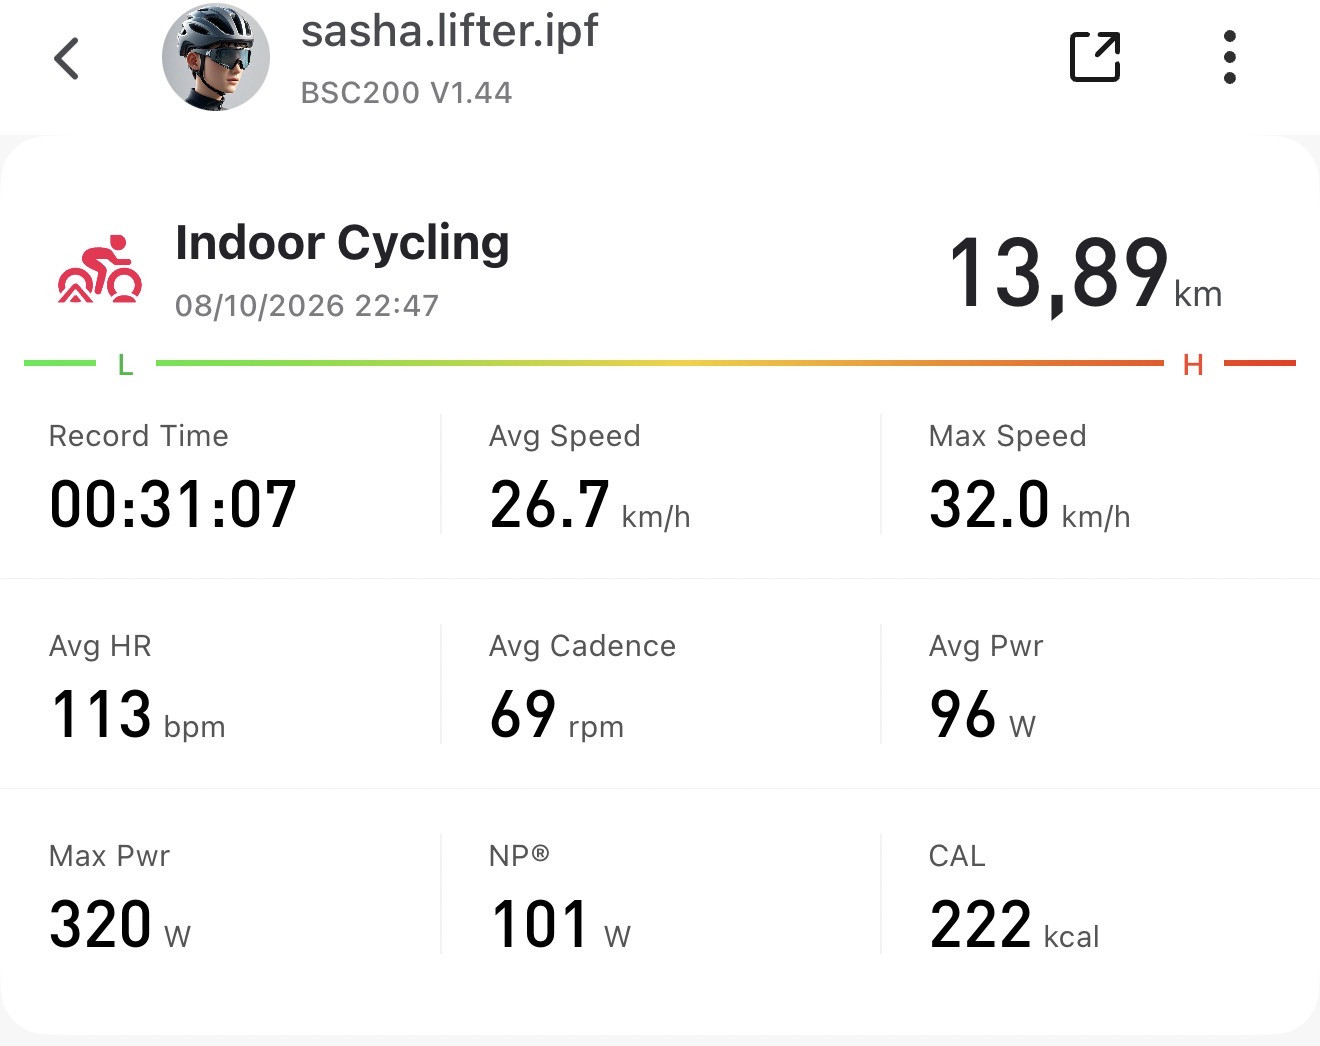Open the cyclist profile avatar
This screenshot has height=1046, width=1320.
pos(216,57)
